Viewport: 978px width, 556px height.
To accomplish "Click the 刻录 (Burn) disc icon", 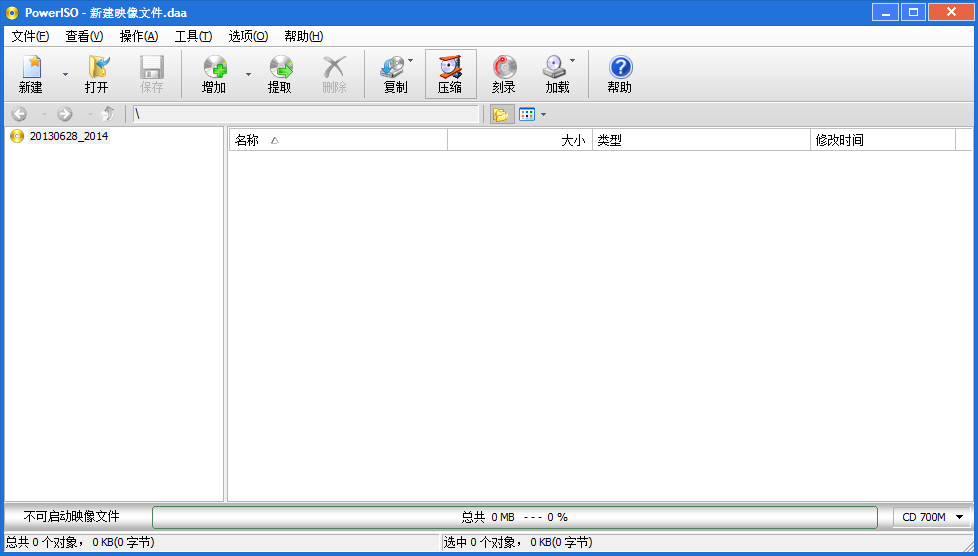I will [x=504, y=74].
